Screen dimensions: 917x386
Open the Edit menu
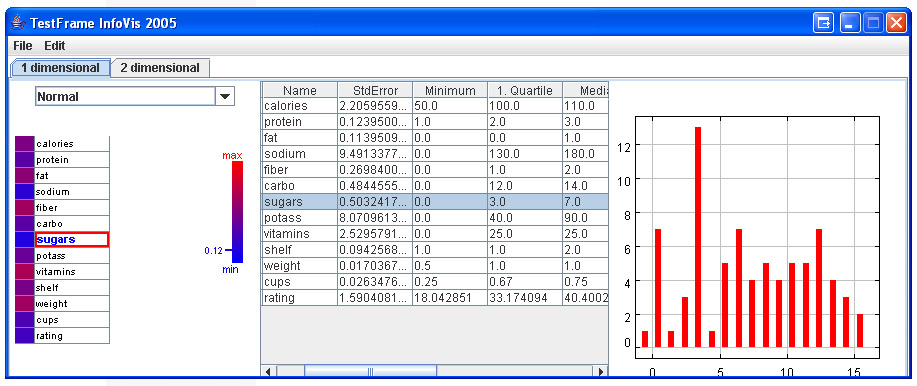tap(55, 46)
